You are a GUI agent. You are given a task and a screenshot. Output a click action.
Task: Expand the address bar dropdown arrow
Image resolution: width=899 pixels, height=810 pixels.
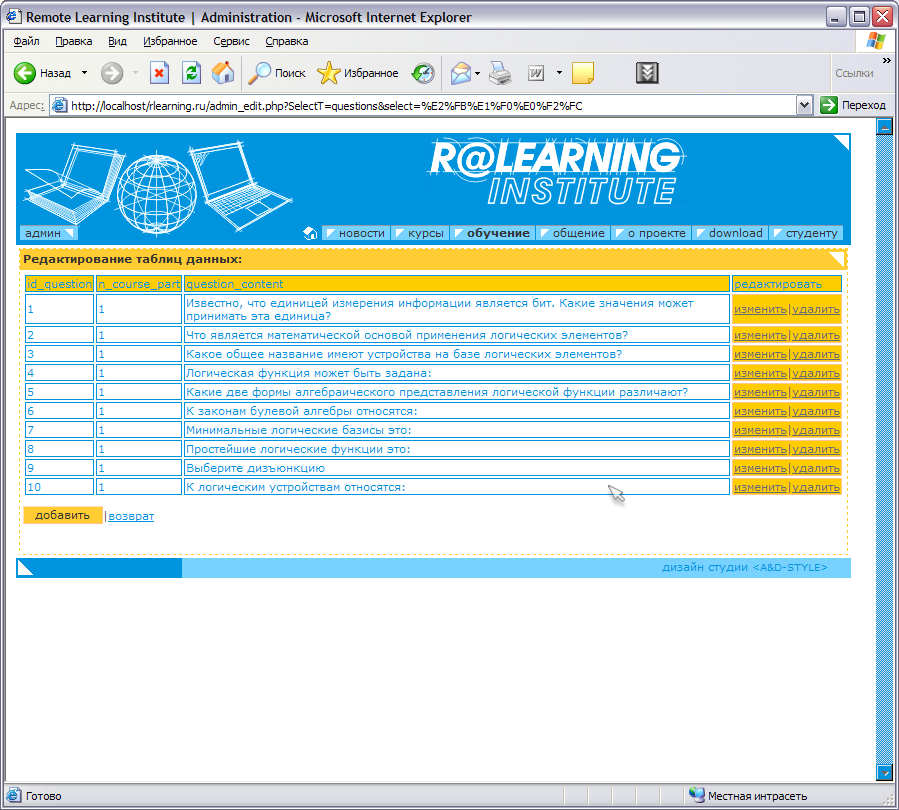(x=804, y=105)
